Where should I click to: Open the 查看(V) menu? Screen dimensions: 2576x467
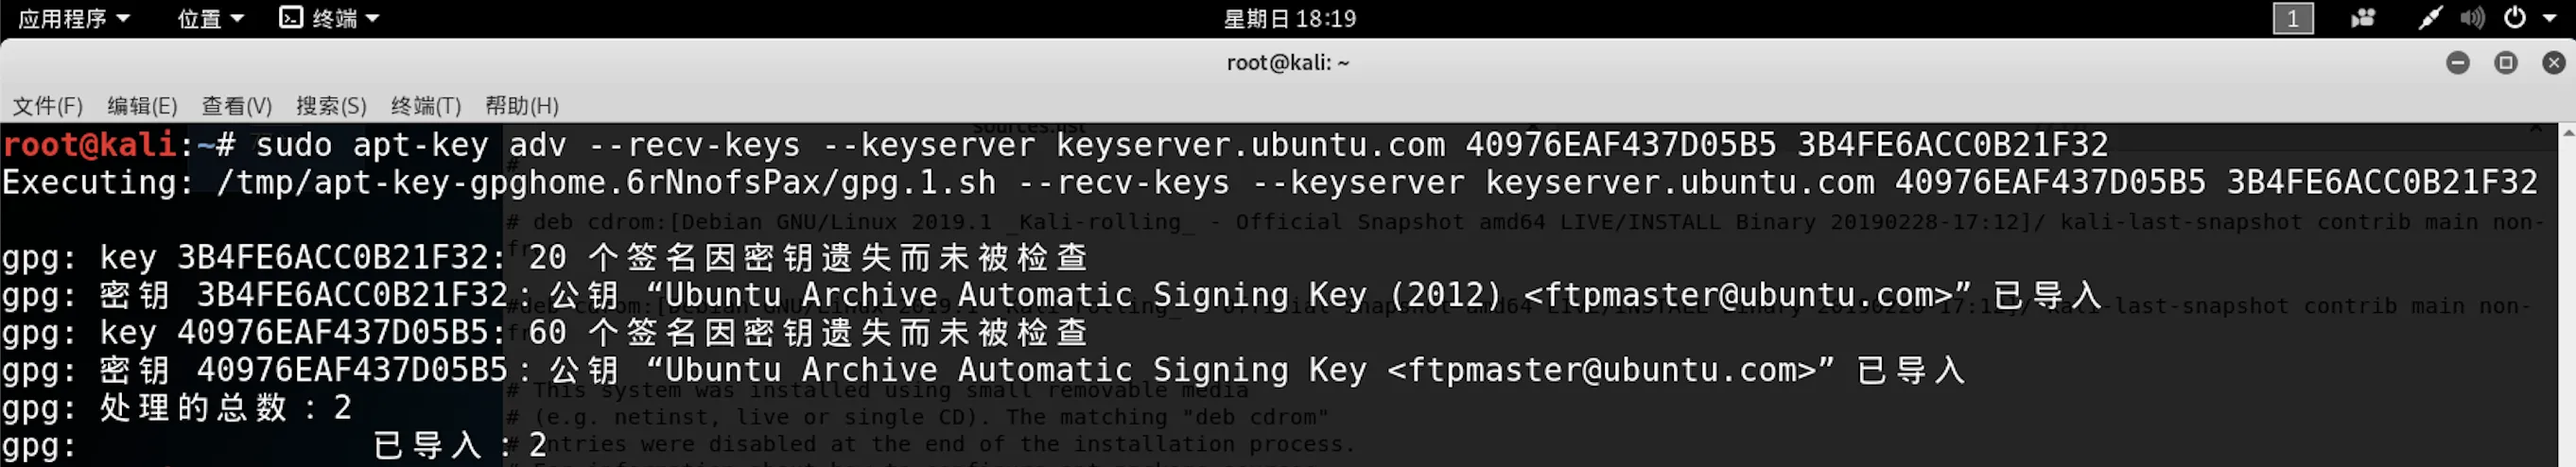point(237,105)
